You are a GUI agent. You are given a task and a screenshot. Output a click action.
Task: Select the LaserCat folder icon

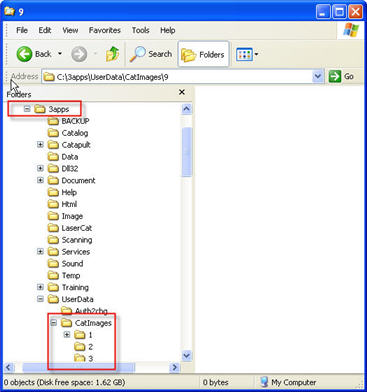(53, 228)
